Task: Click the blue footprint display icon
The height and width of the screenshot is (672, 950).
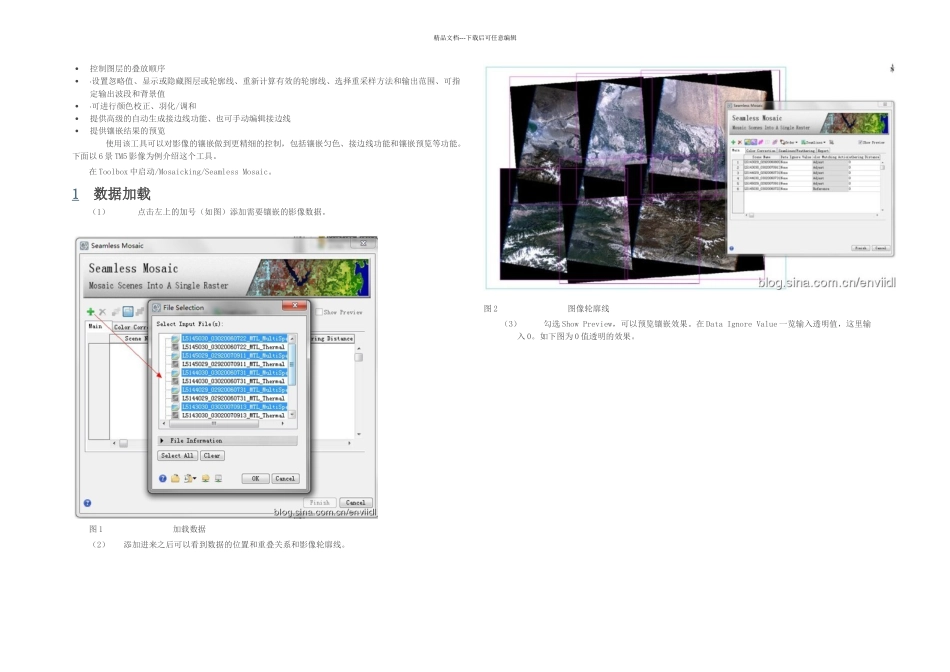Action: tap(128, 311)
